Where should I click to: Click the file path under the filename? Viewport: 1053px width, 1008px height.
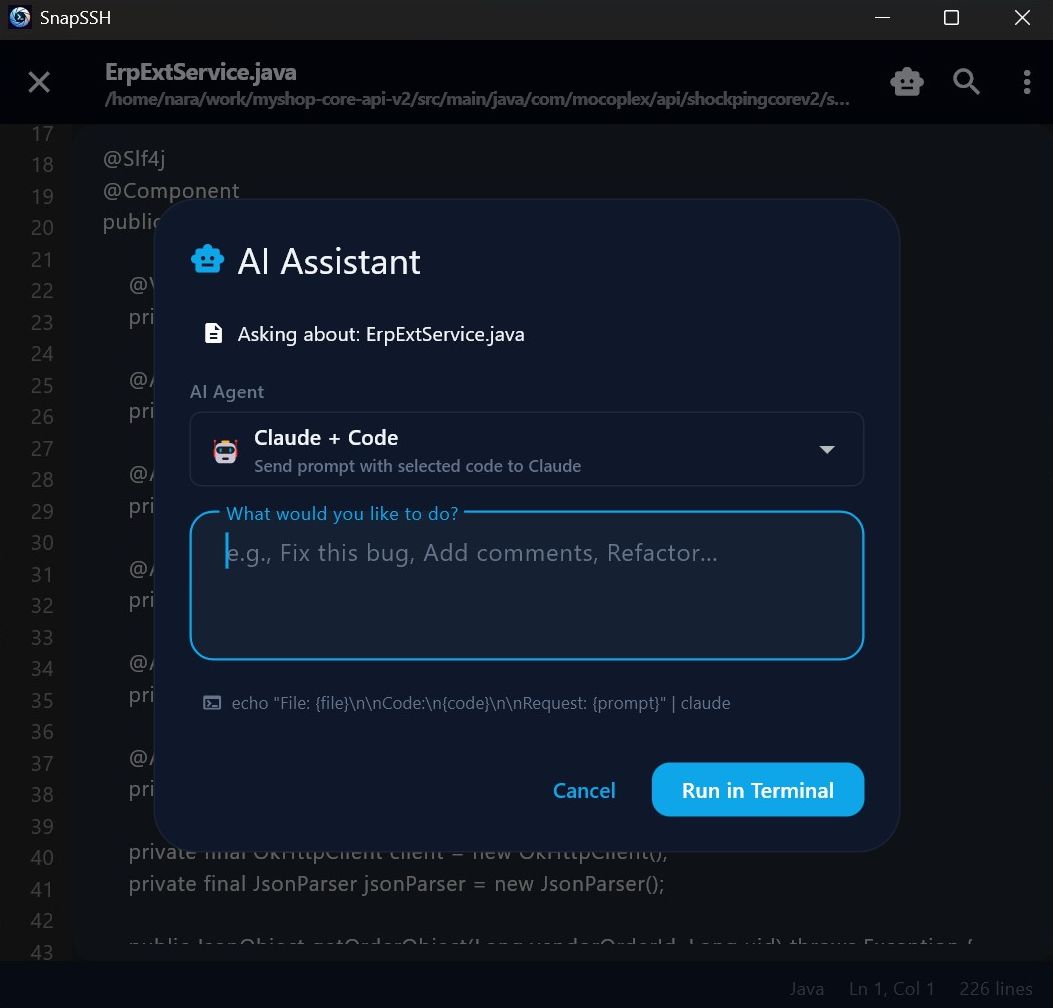[x=477, y=99]
